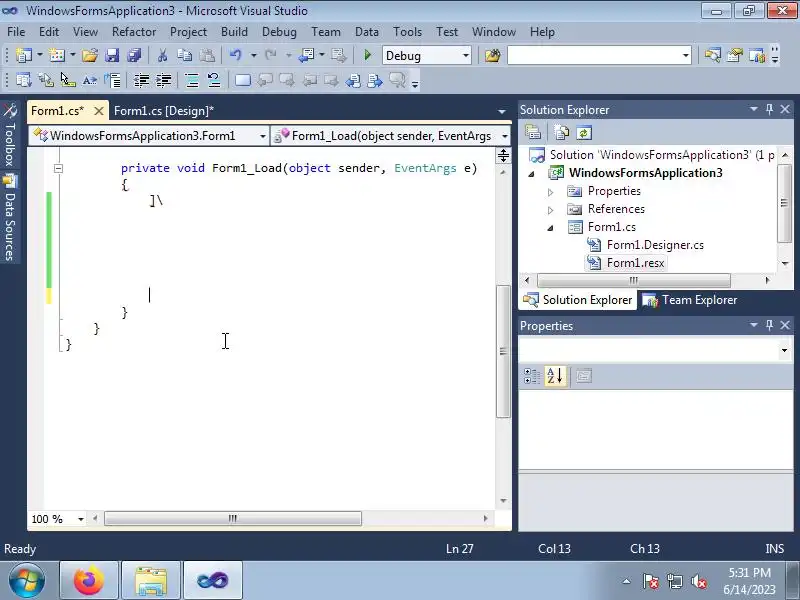Click the editor horizontal scrollbar thumb
The width and height of the screenshot is (800, 600).
coord(233,518)
